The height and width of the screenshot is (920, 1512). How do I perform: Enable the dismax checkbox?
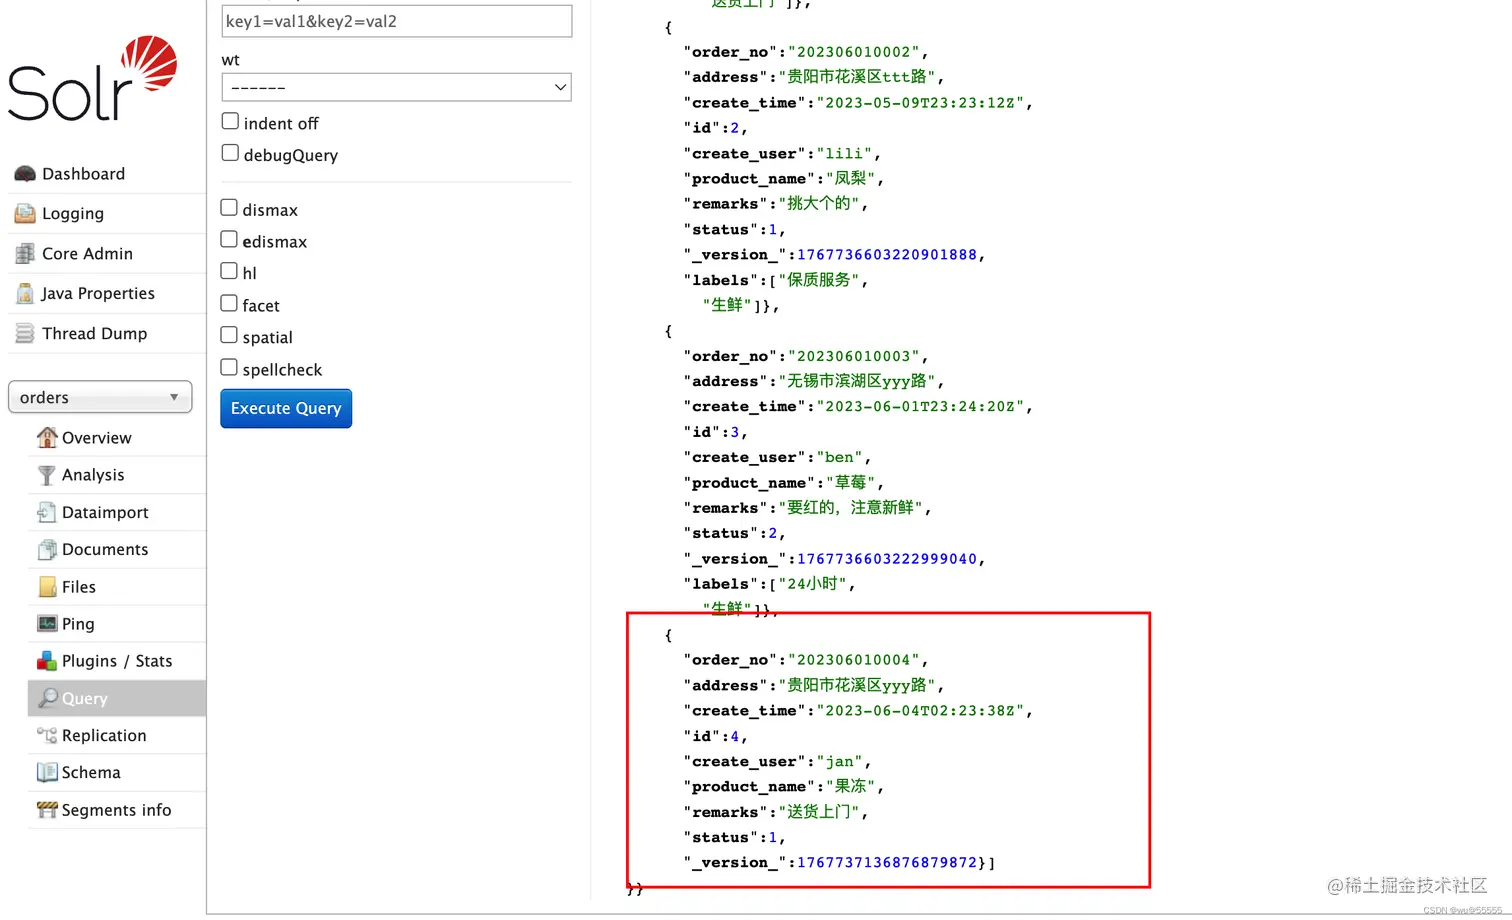coord(229,208)
